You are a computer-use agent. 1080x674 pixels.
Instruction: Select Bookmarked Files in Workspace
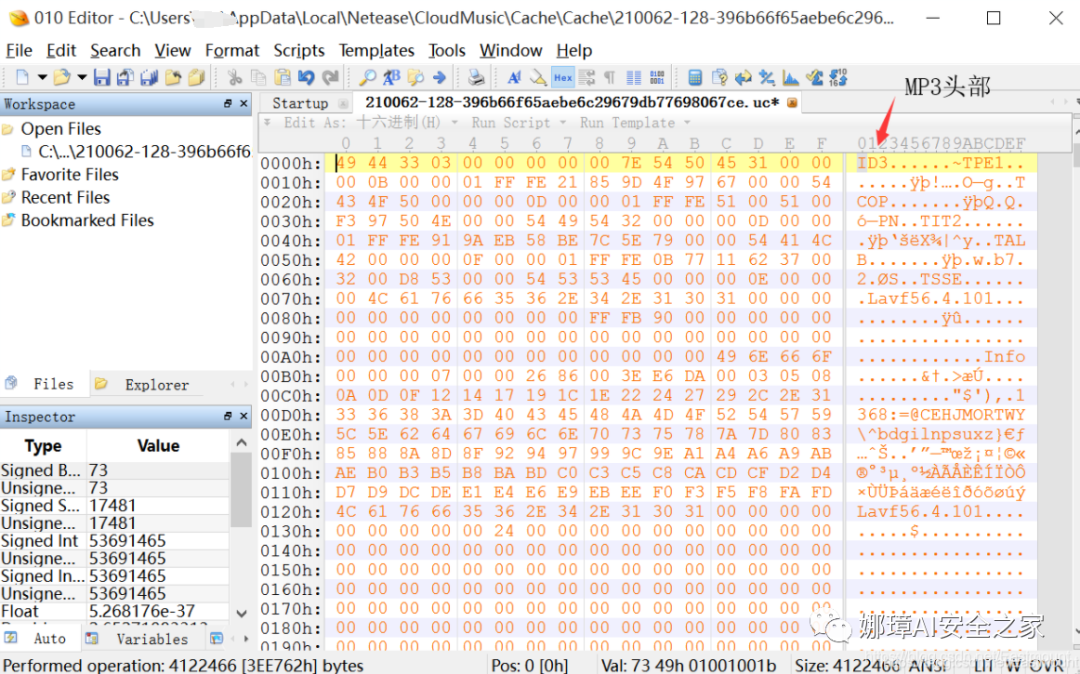(87, 220)
